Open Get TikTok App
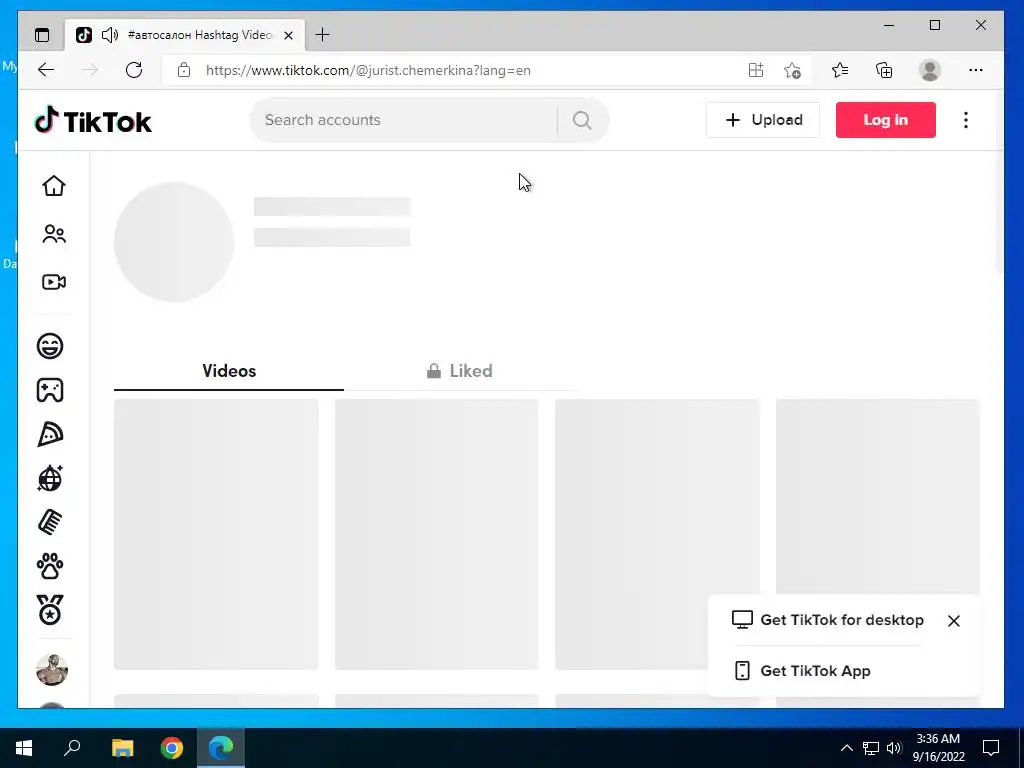Viewport: 1024px width, 768px height. click(x=803, y=671)
